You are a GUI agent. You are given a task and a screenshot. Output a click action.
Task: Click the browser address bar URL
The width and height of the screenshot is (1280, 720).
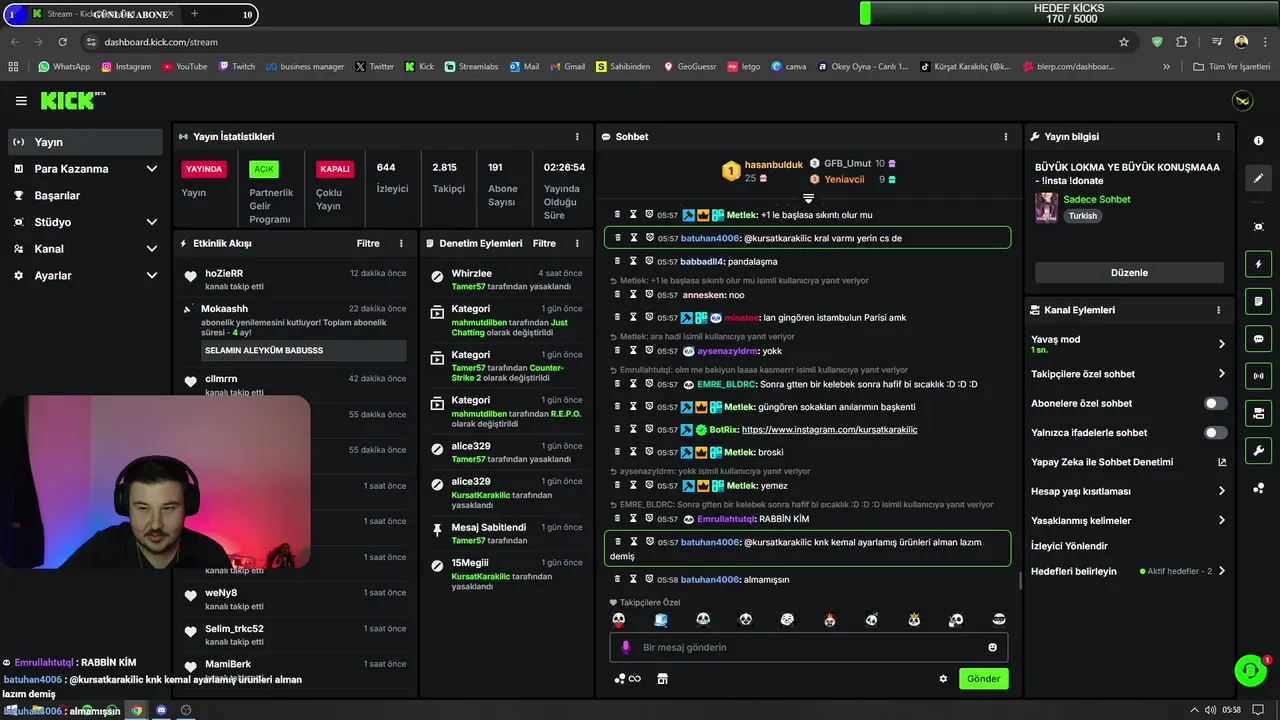pyautogui.click(x=161, y=42)
